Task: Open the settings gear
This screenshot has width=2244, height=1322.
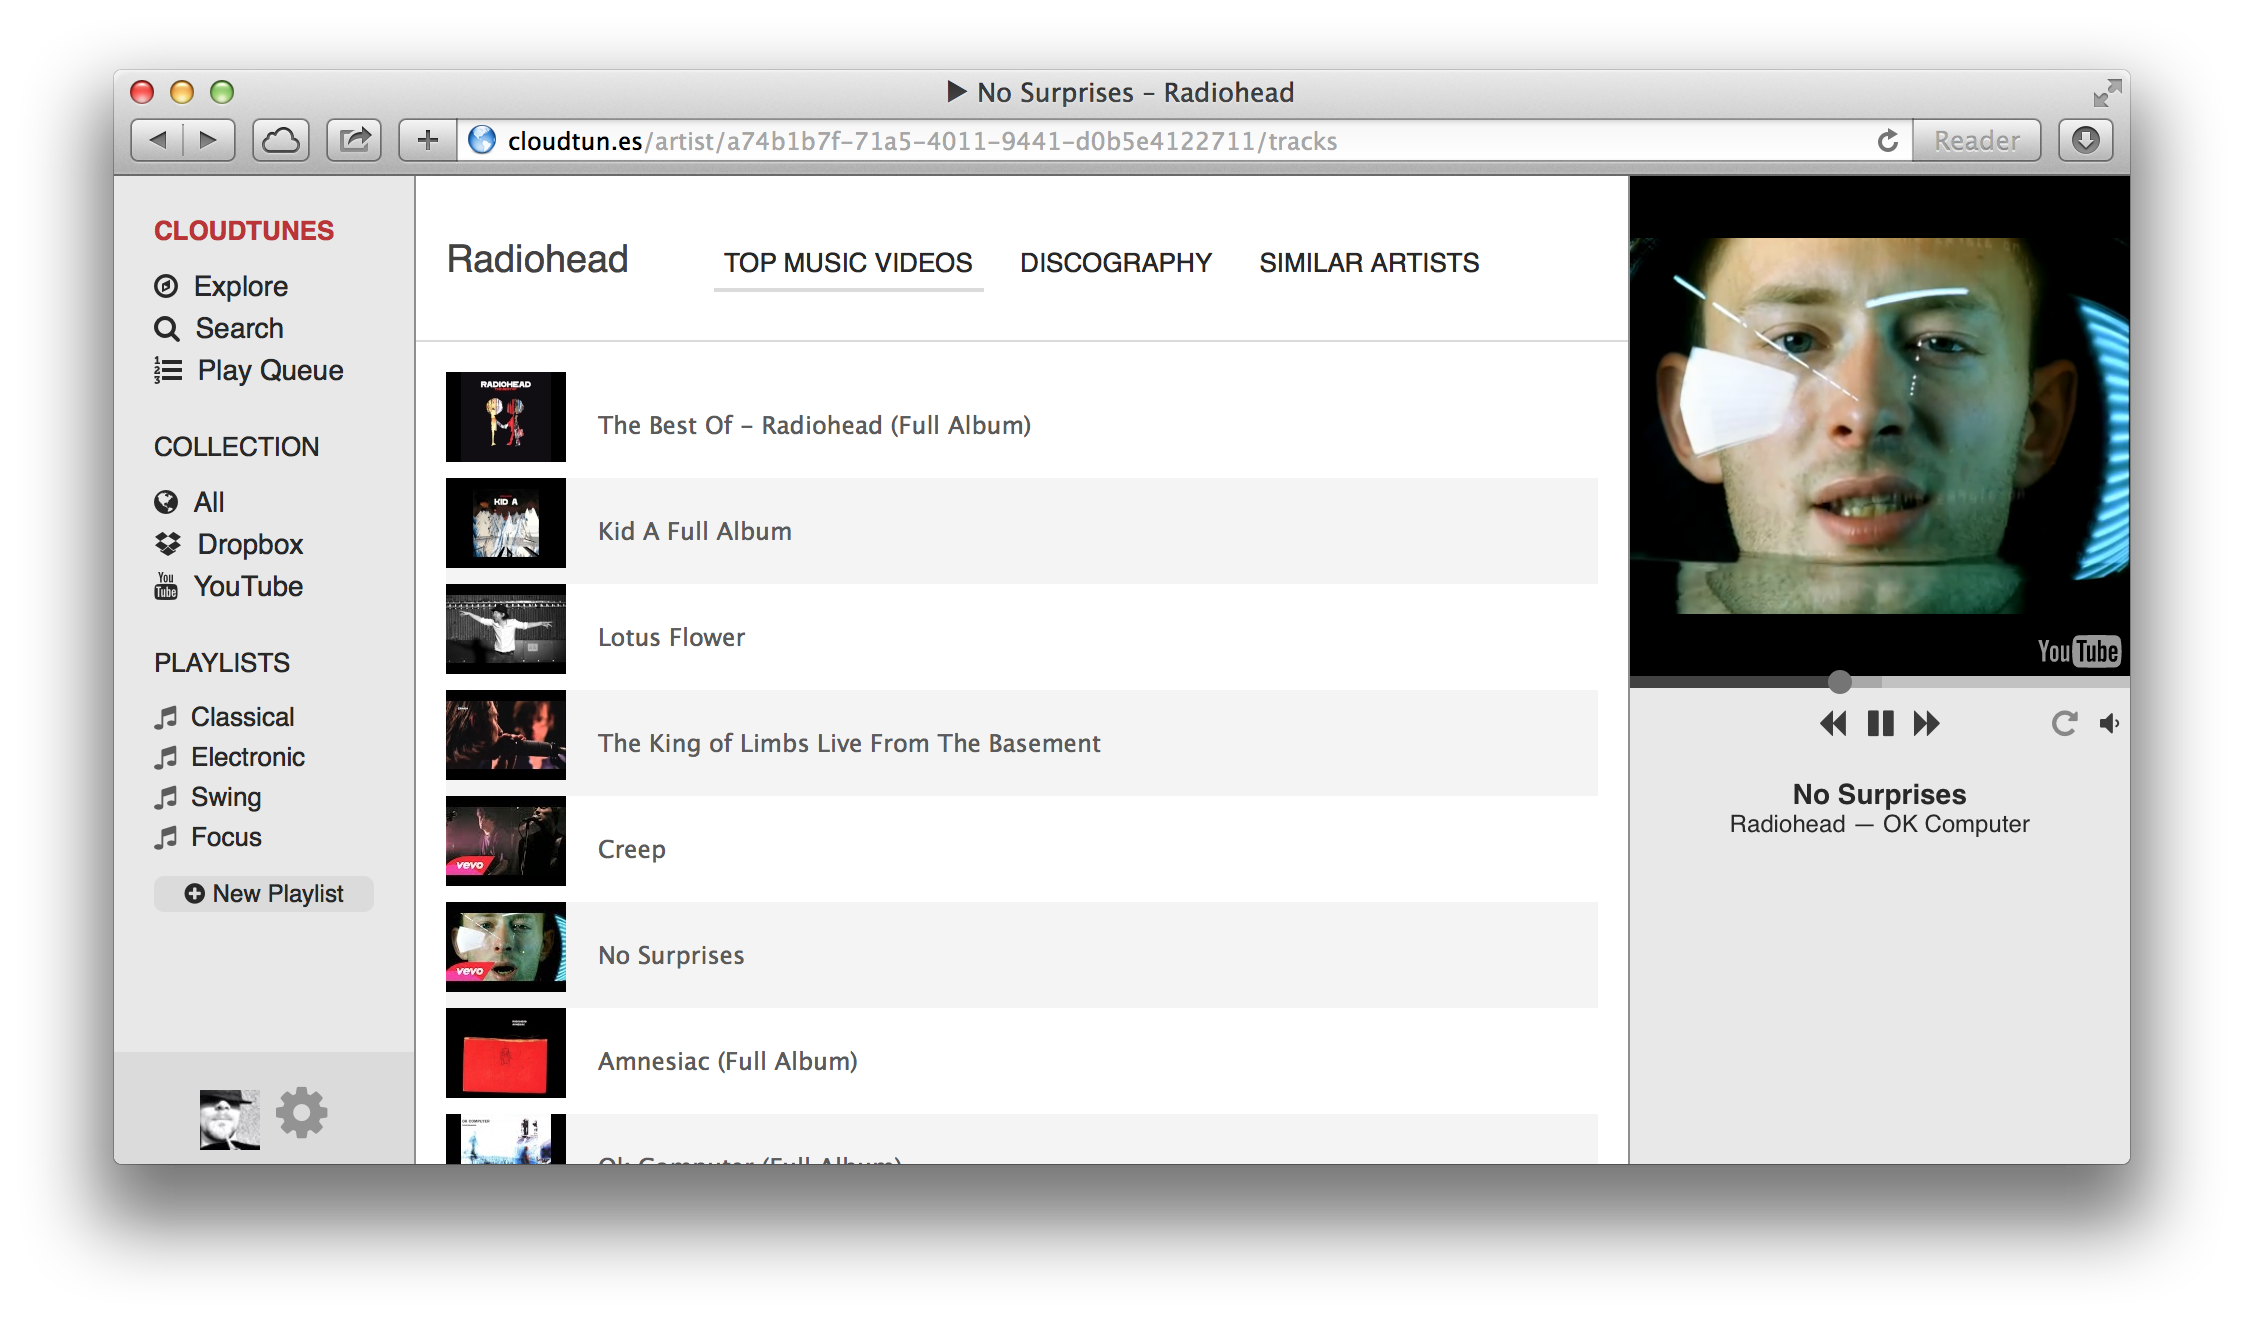Action: 301,1112
